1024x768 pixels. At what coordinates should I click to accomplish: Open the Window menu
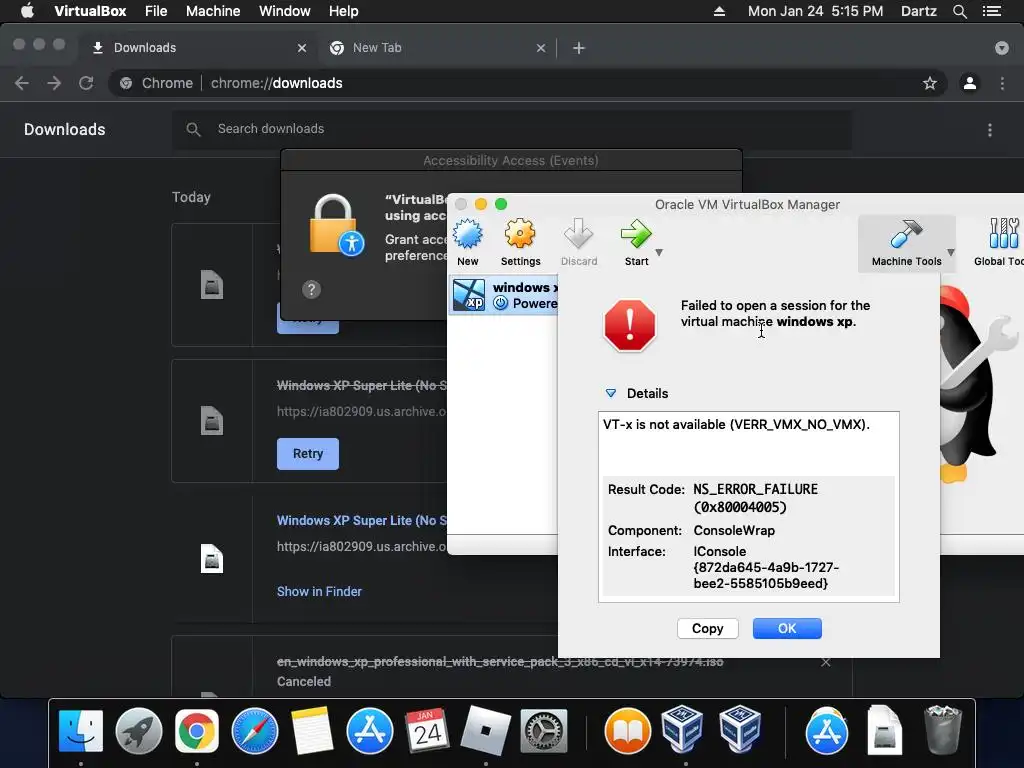coord(285,11)
